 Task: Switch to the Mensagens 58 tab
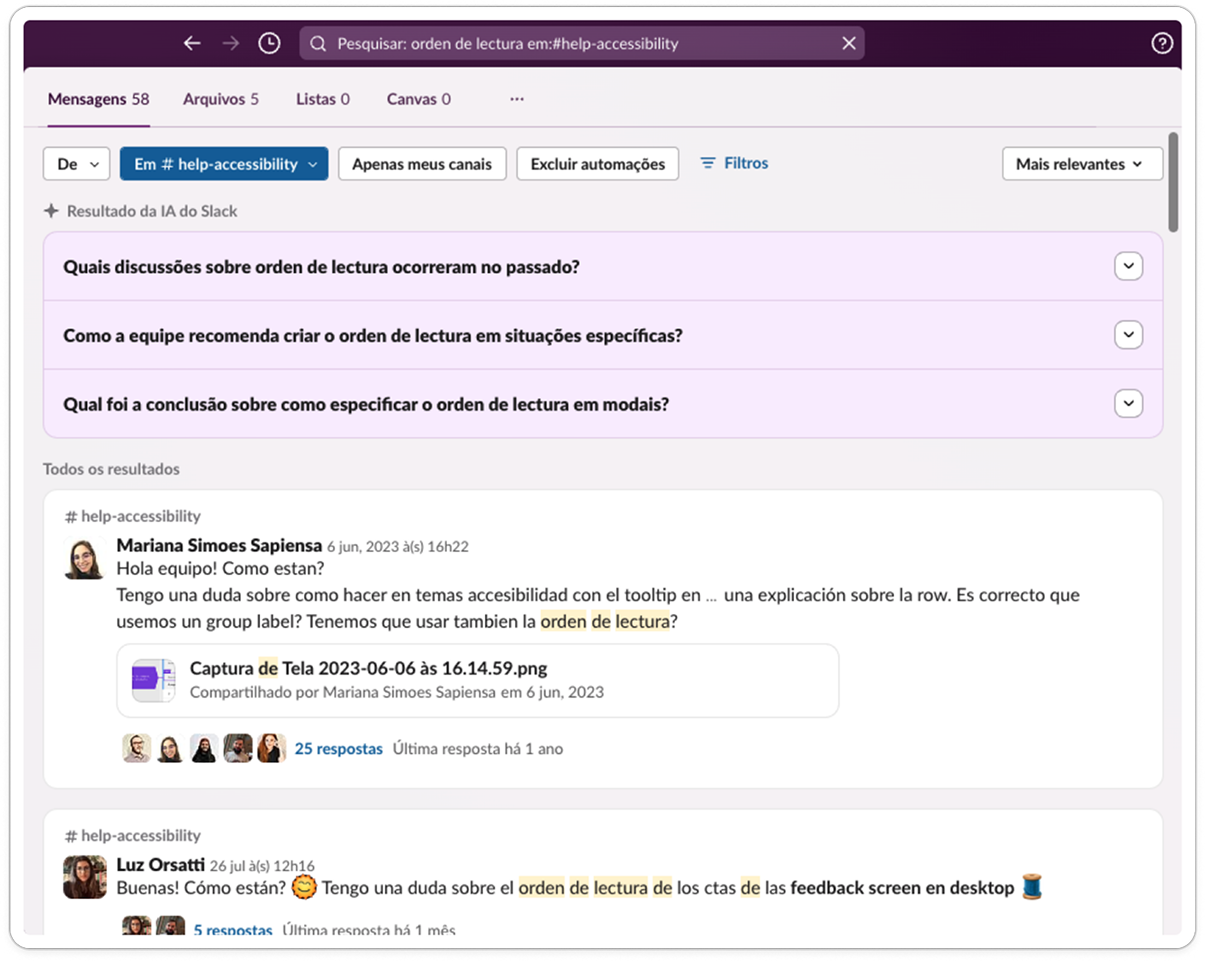(x=98, y=99)
